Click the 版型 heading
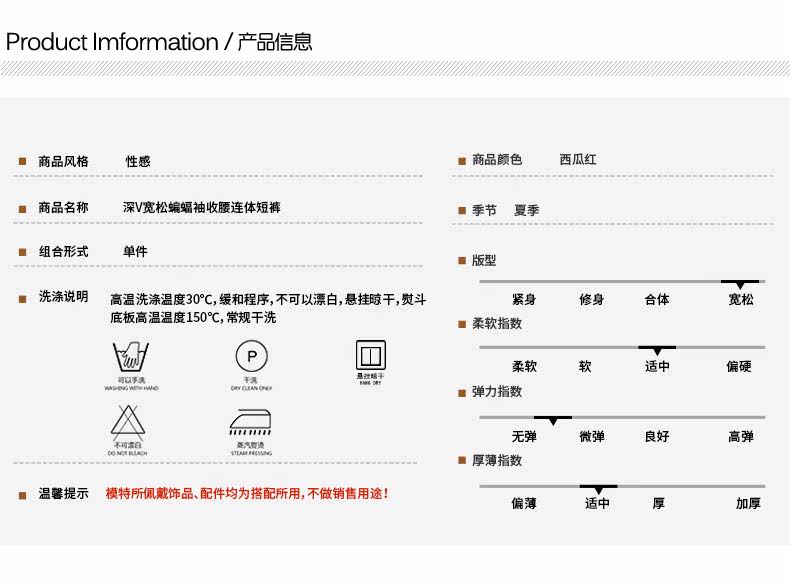Viewport: 790px width, 584px height. pos(484,261)
